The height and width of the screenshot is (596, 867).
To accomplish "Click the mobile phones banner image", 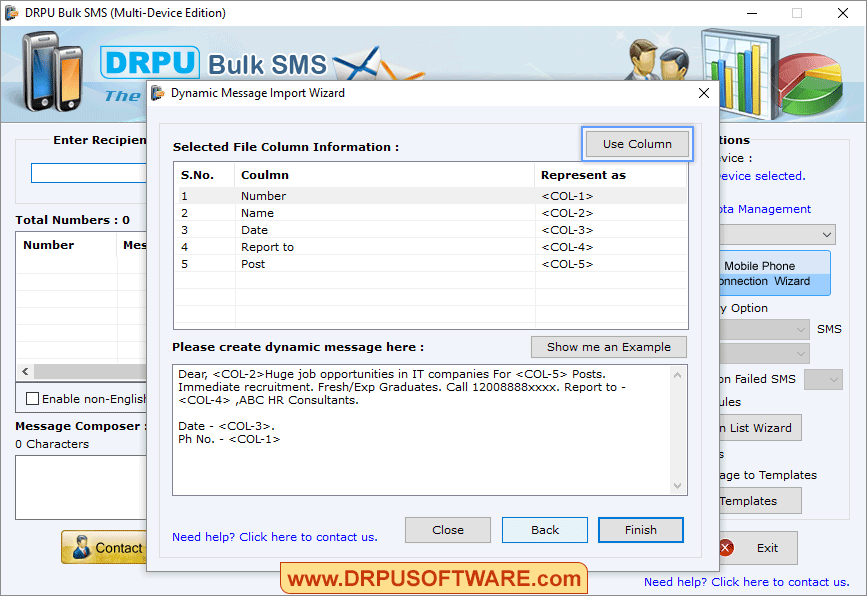I will [x=53, y=71].
